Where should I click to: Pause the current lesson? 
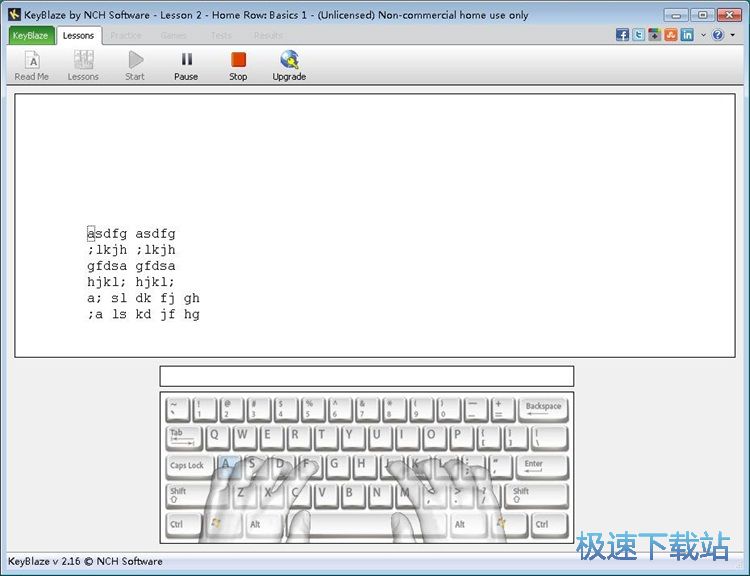pos(186,66)
